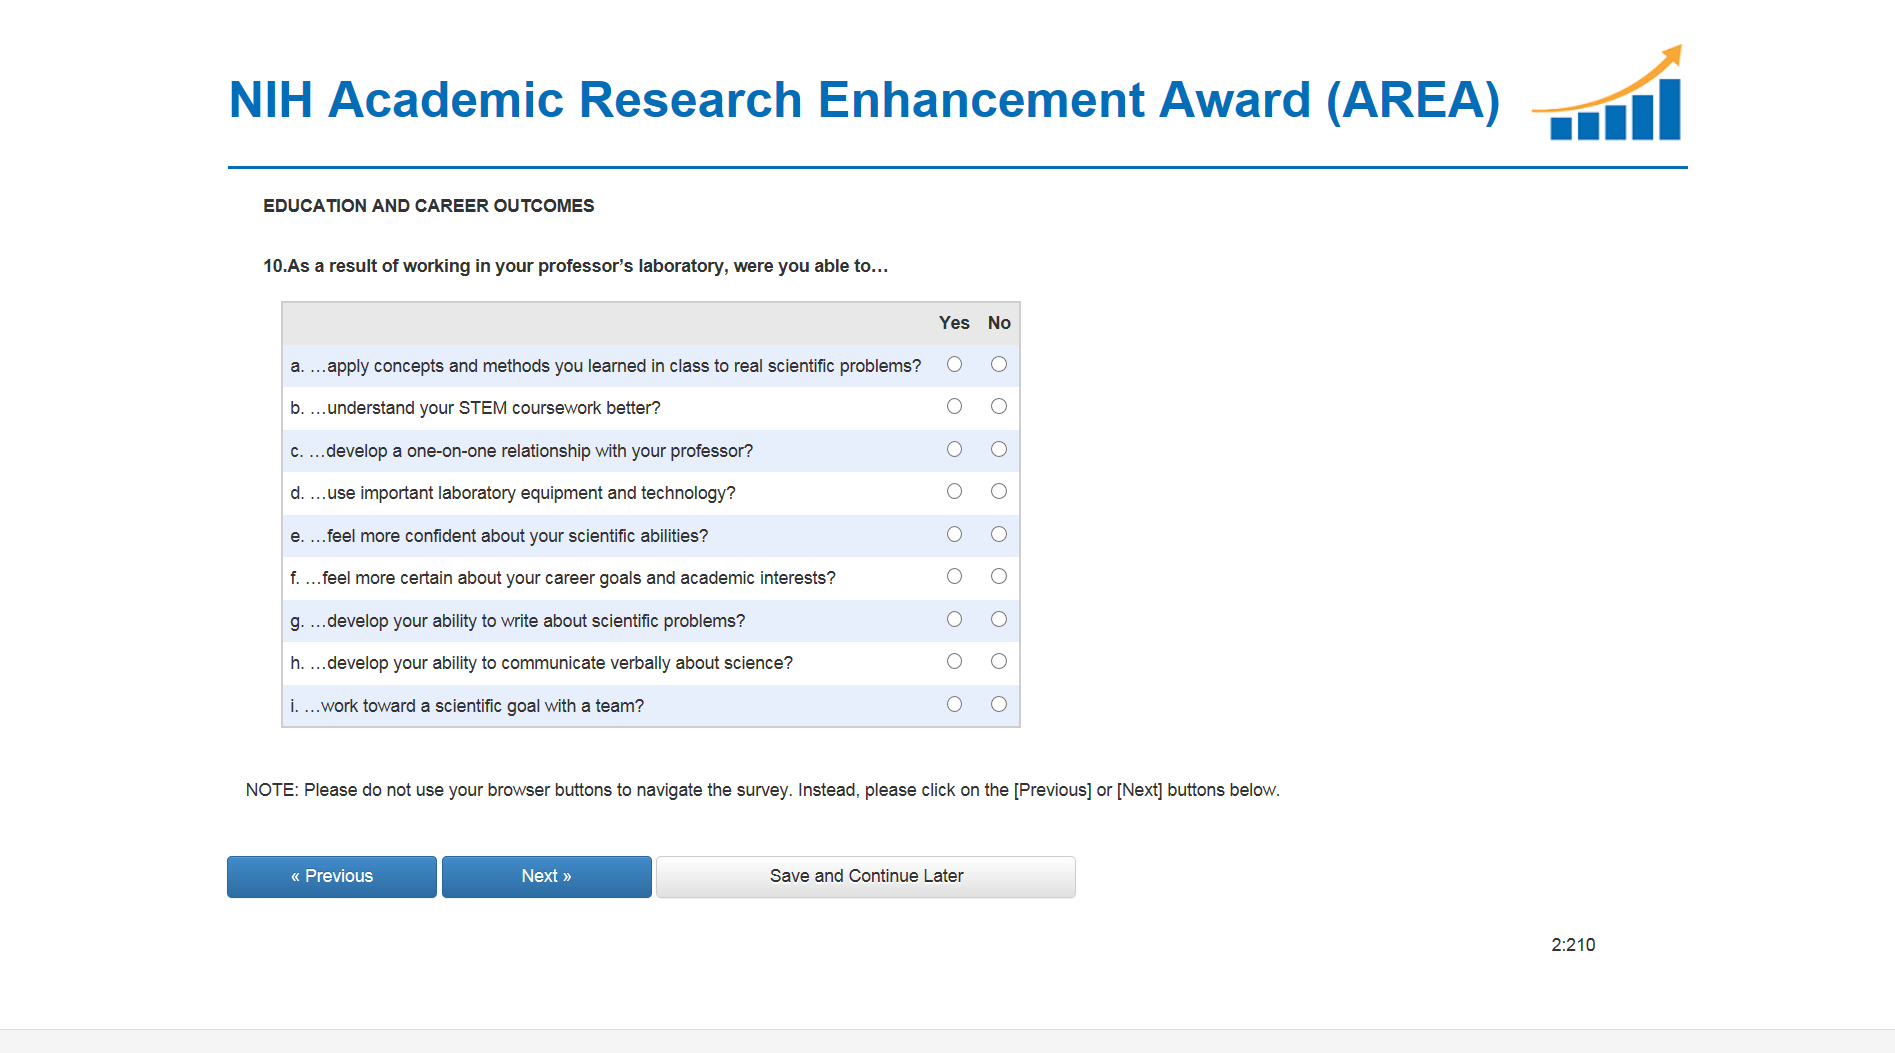The height and width of the screenshot is (1053, 1895).
Task: Pick No for confidence in scientific abilities
Action: click(x=998, y=535)
